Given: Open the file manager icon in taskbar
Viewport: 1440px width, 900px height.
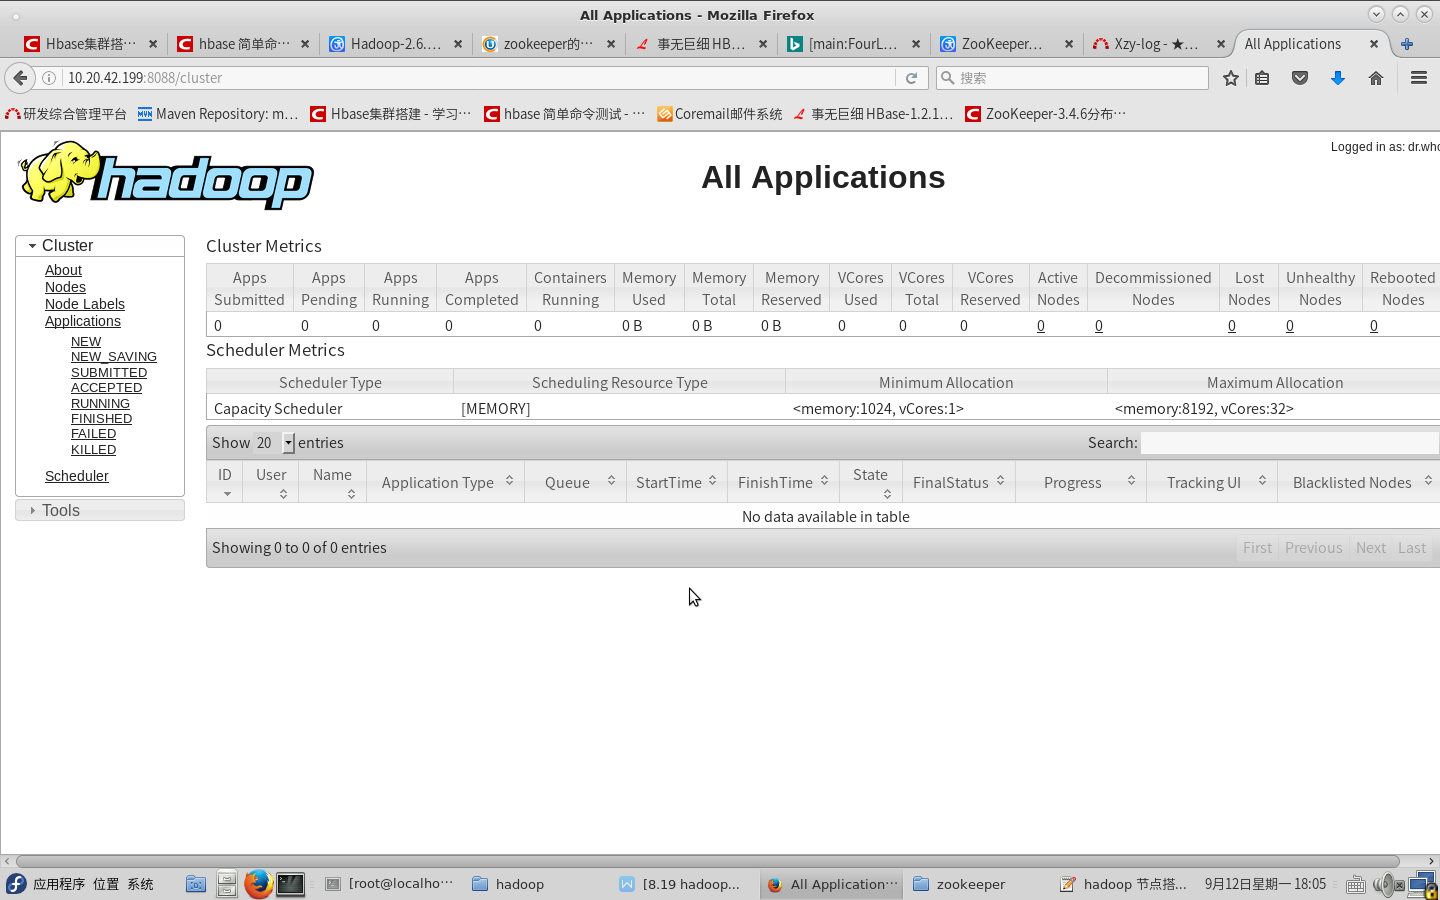Looking at the screenshot, I should (x=196, y=884).
